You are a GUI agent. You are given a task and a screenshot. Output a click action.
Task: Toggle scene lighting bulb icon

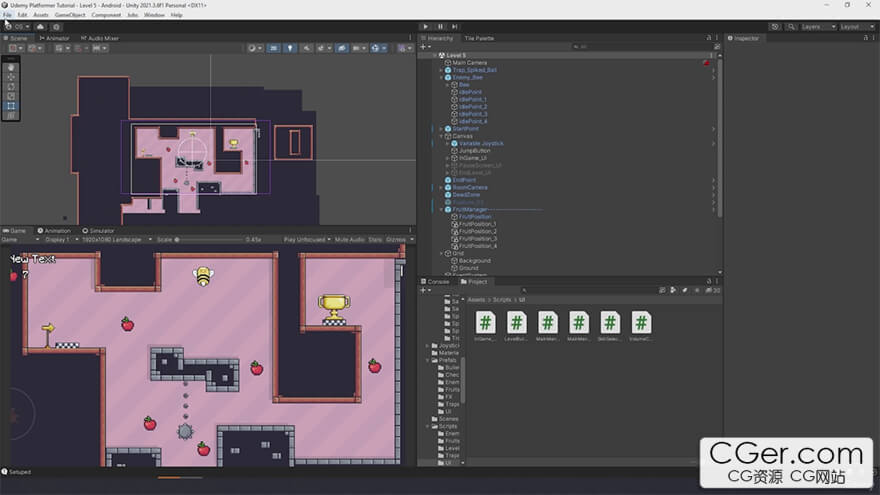(x=290, y=48)
